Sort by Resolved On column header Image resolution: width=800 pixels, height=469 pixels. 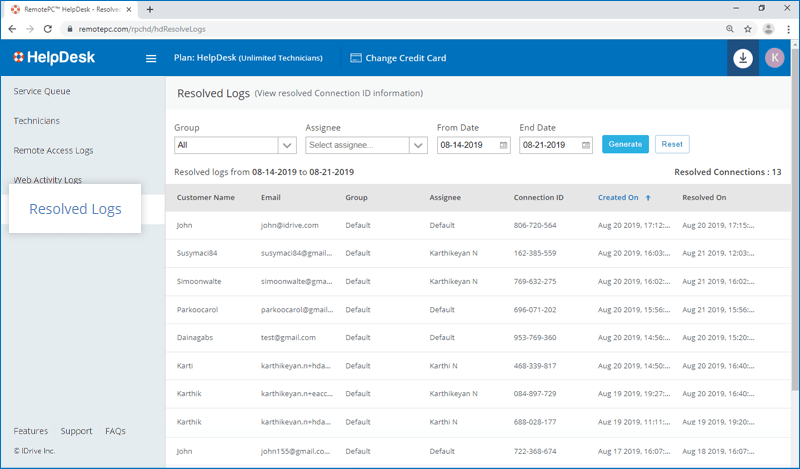pos(704,198)
